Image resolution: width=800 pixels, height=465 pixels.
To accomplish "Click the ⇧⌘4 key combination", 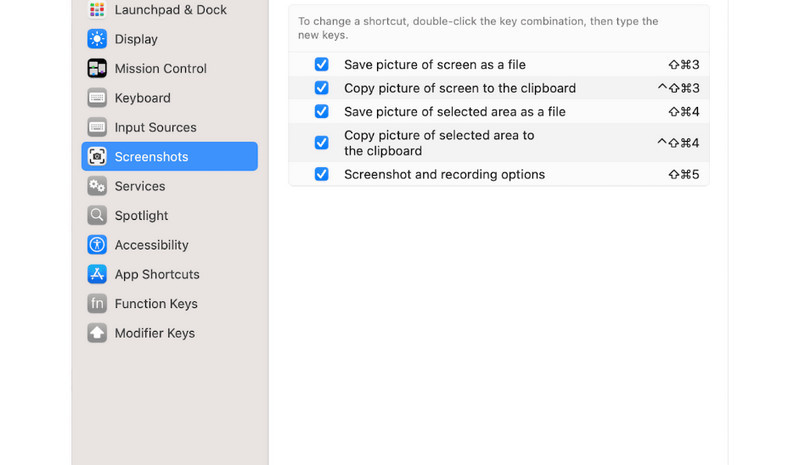I will 684,111.
